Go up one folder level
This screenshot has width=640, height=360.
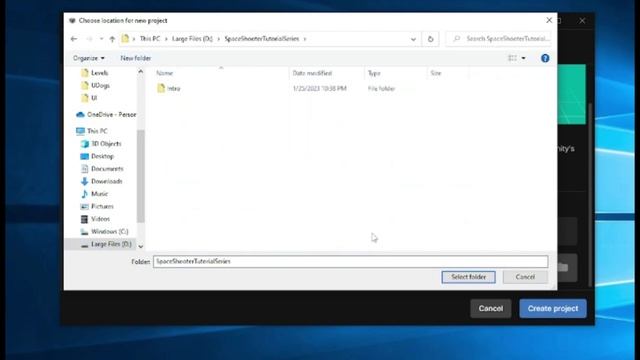coord(112,39)
